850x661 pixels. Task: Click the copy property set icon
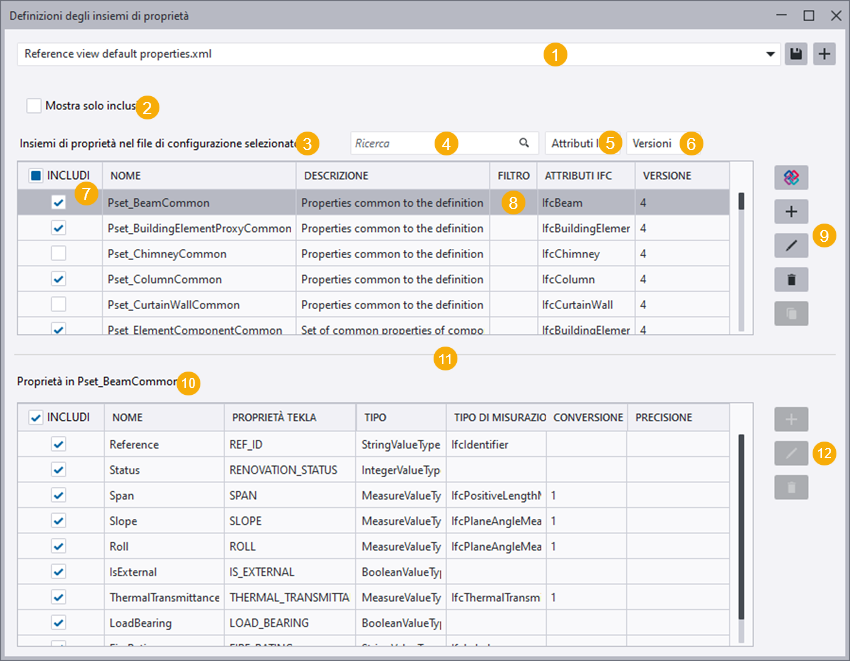[x=790, y=313]
